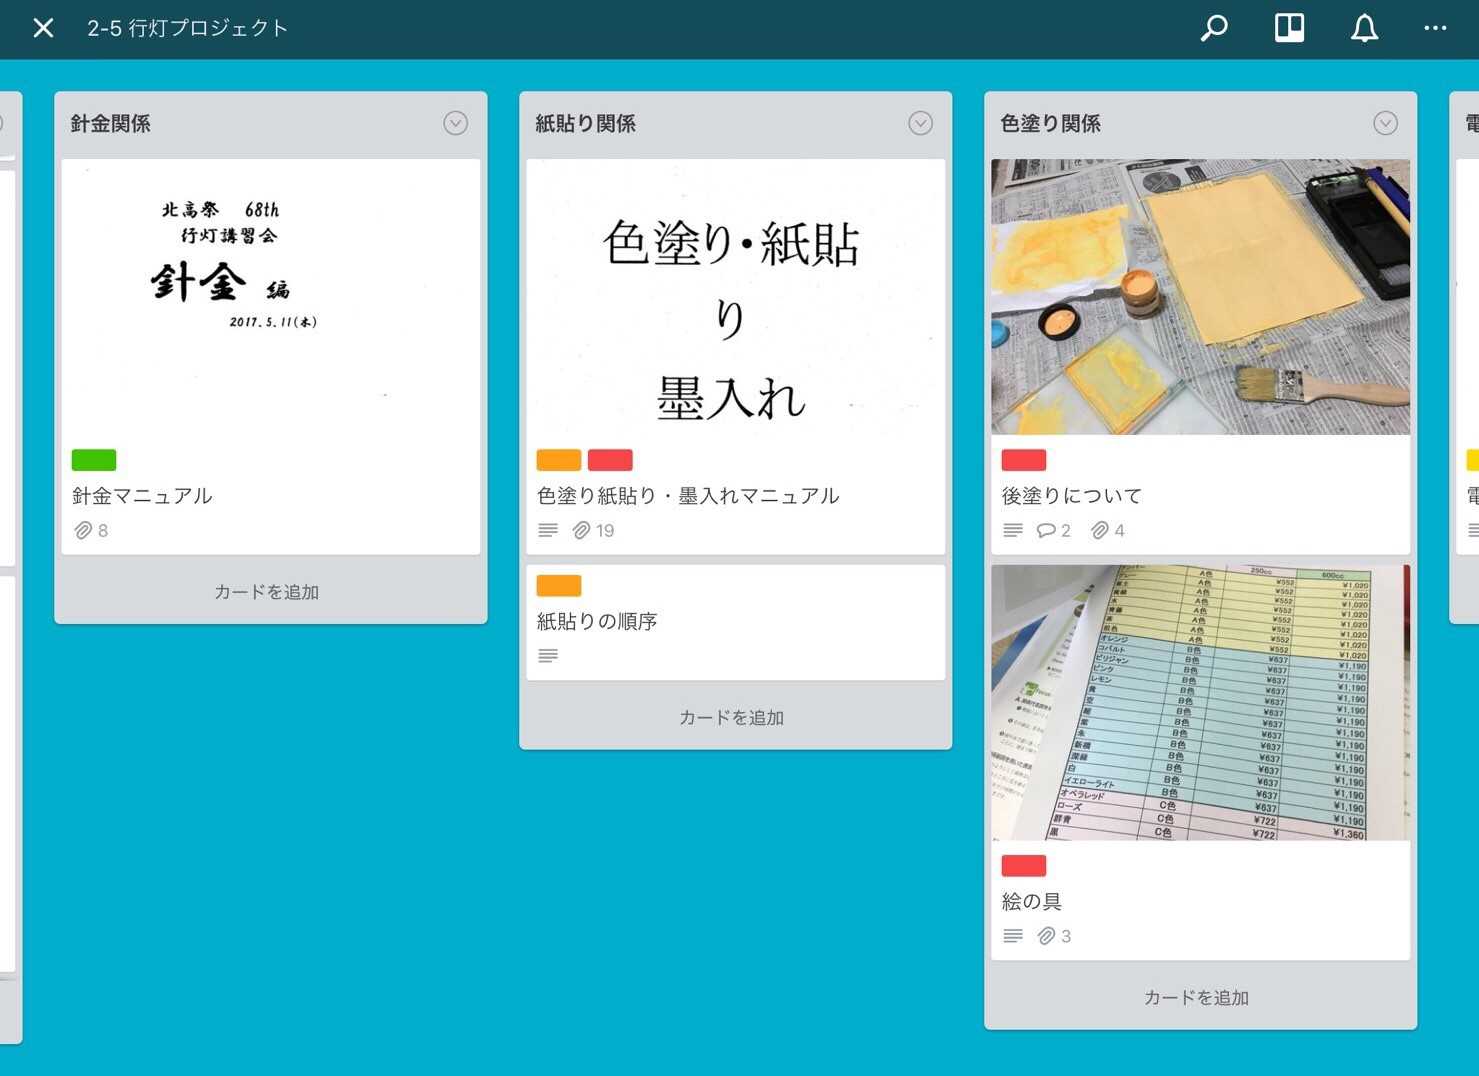Add a card to 針金関係 list
This screenshot has width=1479, height=1076.
click(267, 592)
